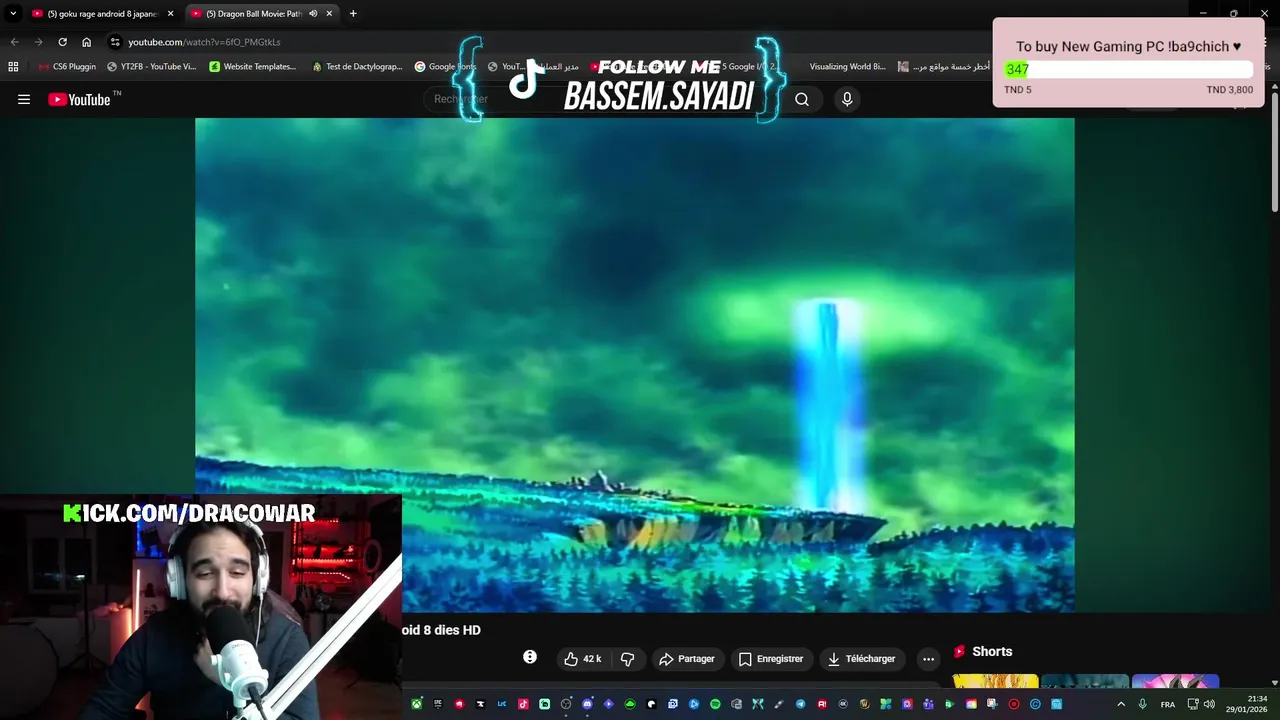Viewport: 1280px width, 720px height.
Task: Close the Dragon Ball Movie tab
Action: point(329,14)
